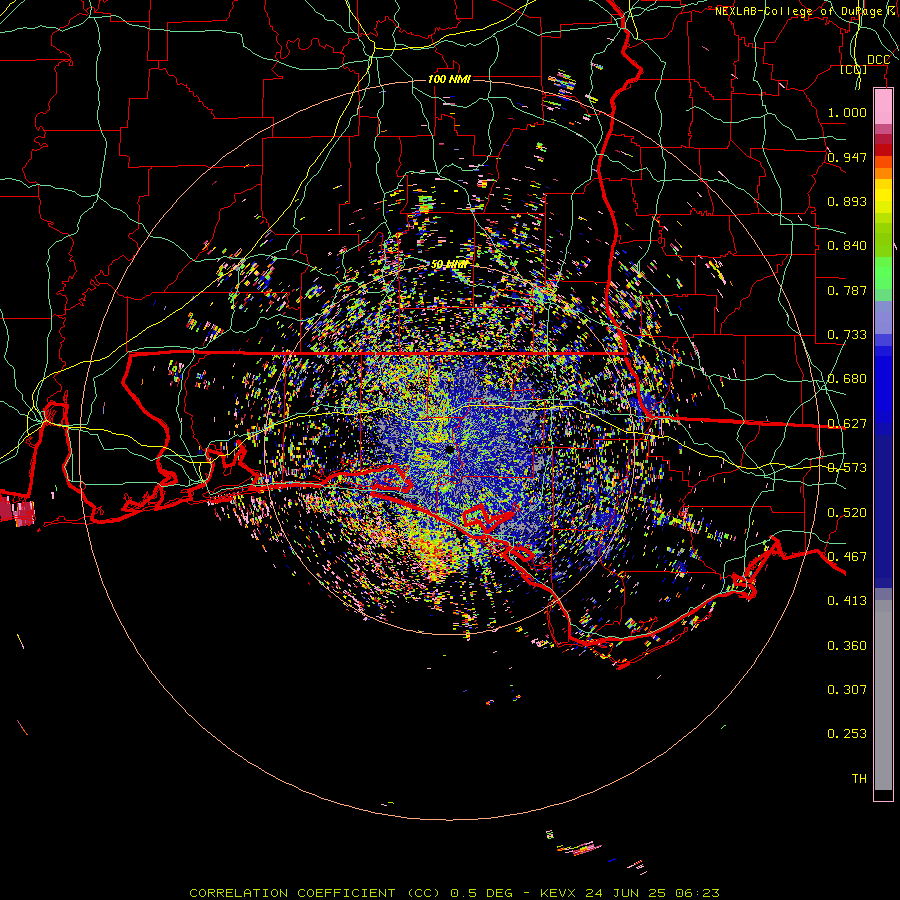
Task: Click the 0.360 scale value
Action: pos(847,646)
